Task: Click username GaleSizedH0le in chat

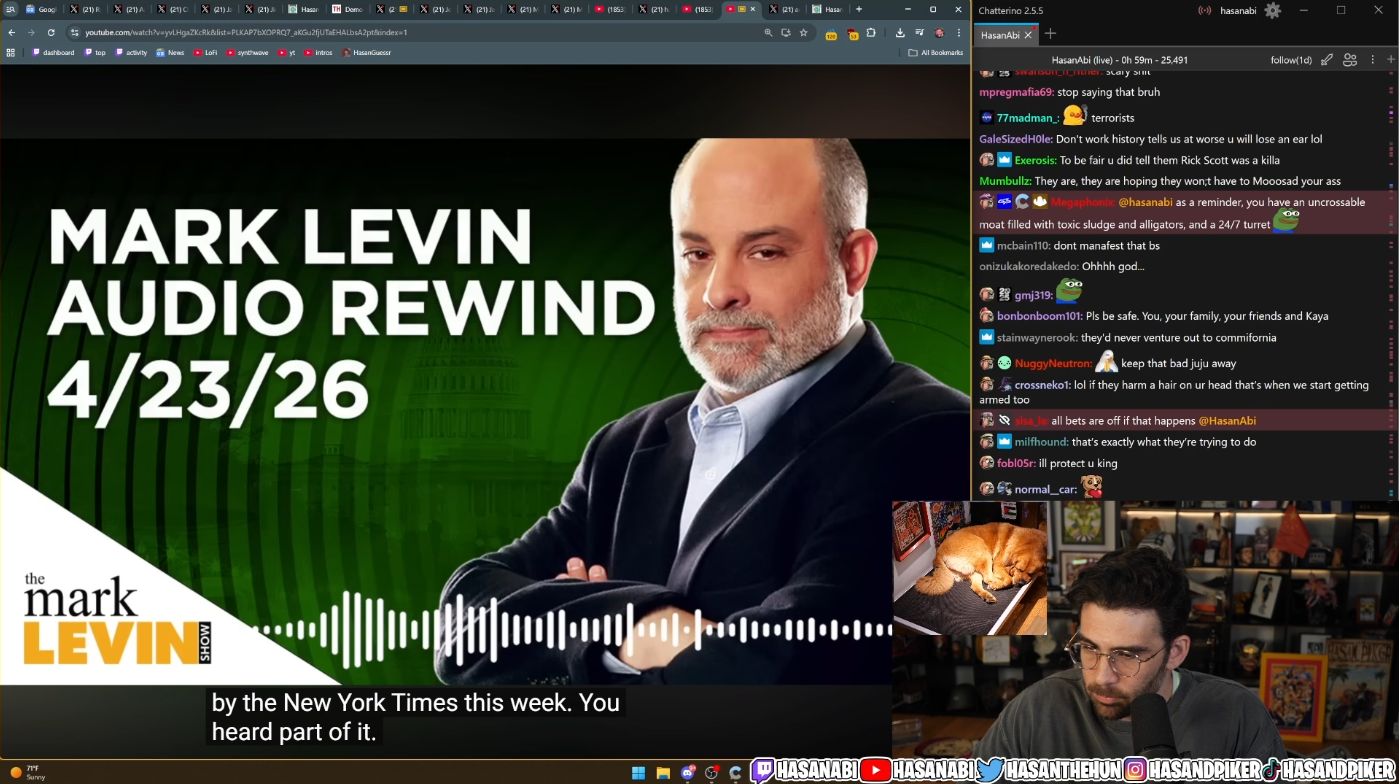Action: click(x=1015, y=139)
